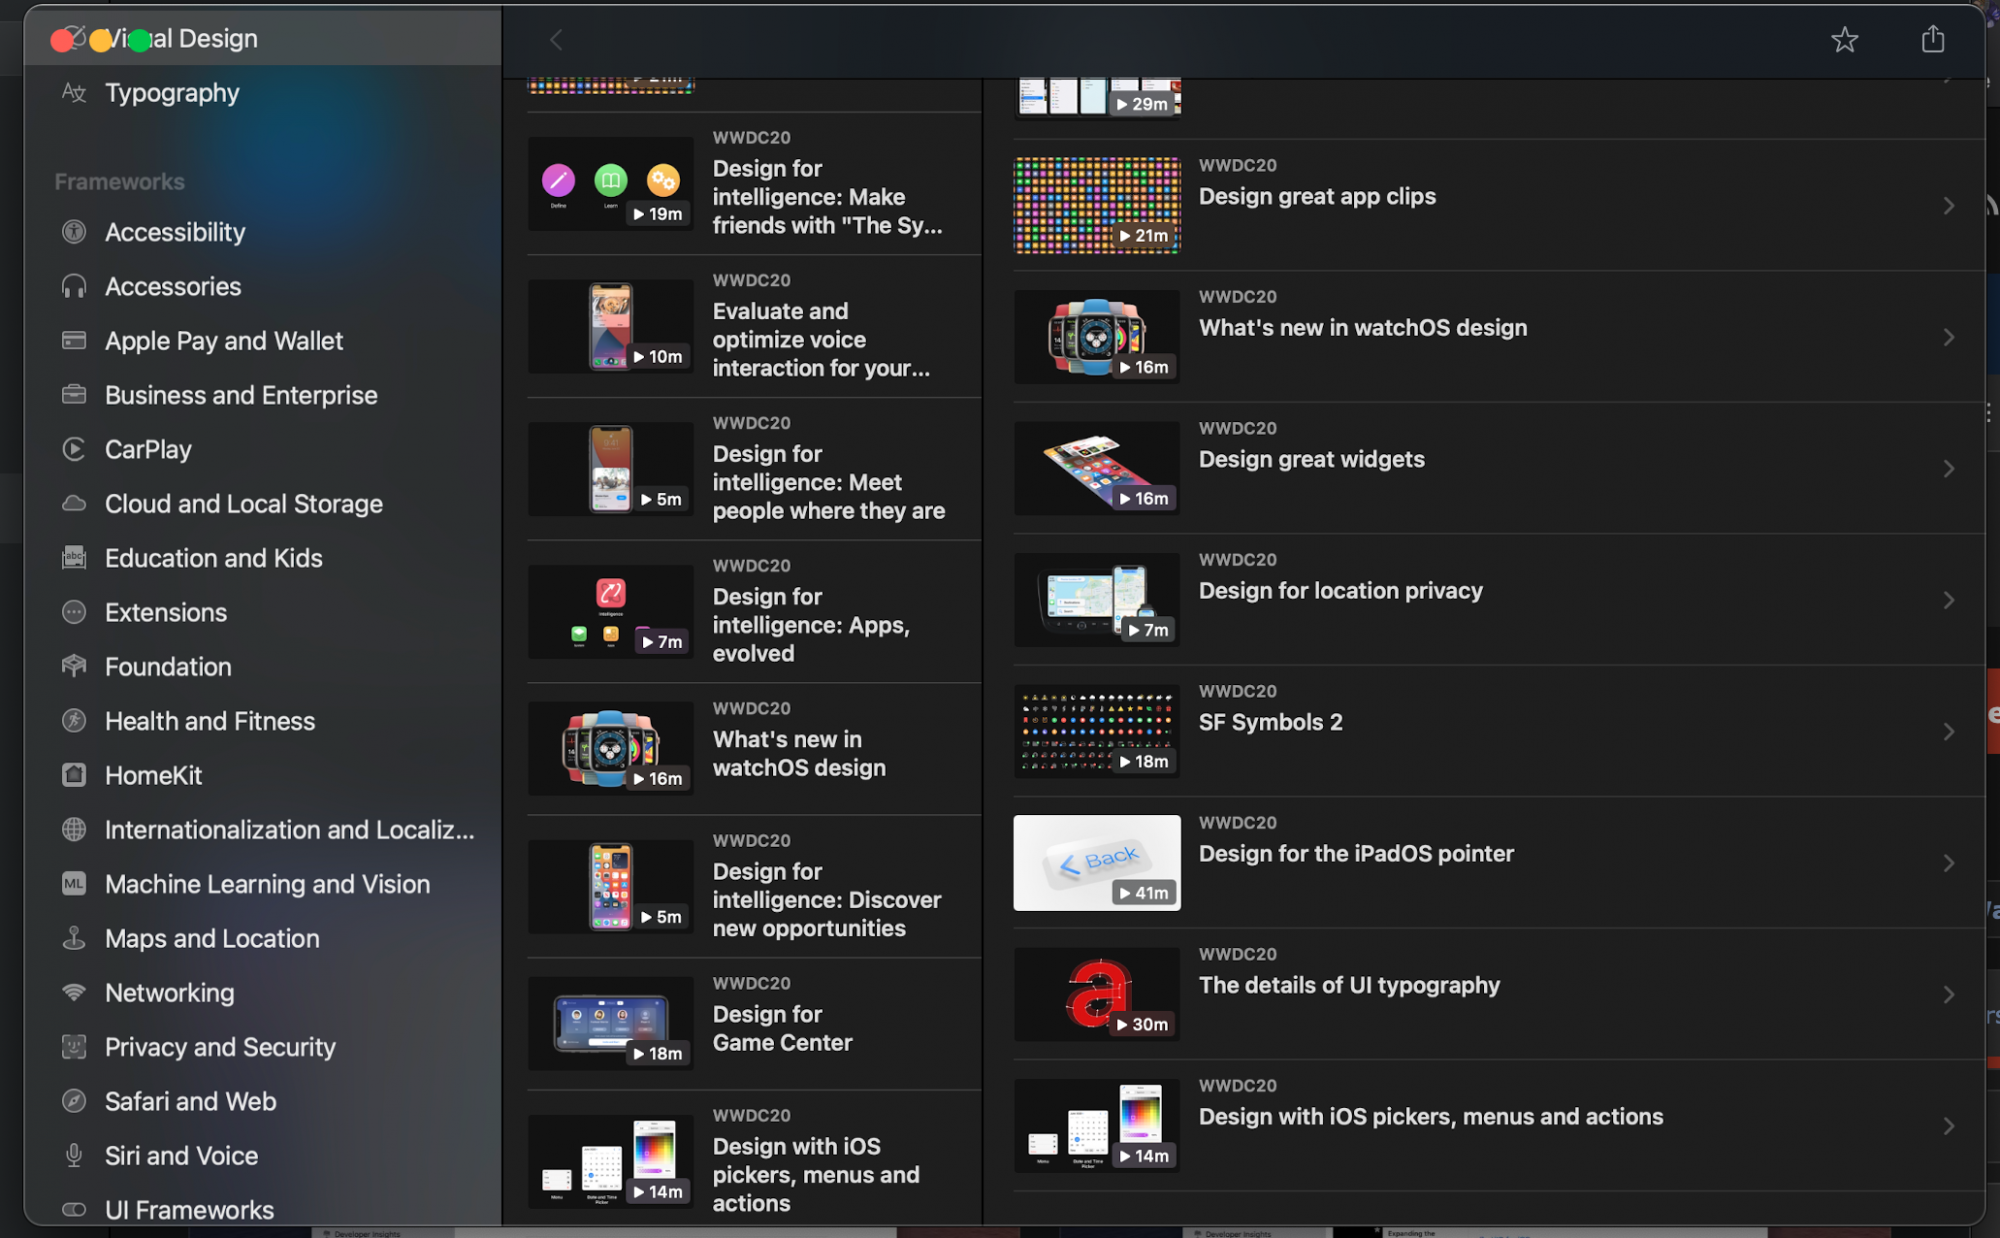The width and height of the screenshot is (2000, 1238).
Task: Click the Maps and Location pin icon
Action: point(74,938)
